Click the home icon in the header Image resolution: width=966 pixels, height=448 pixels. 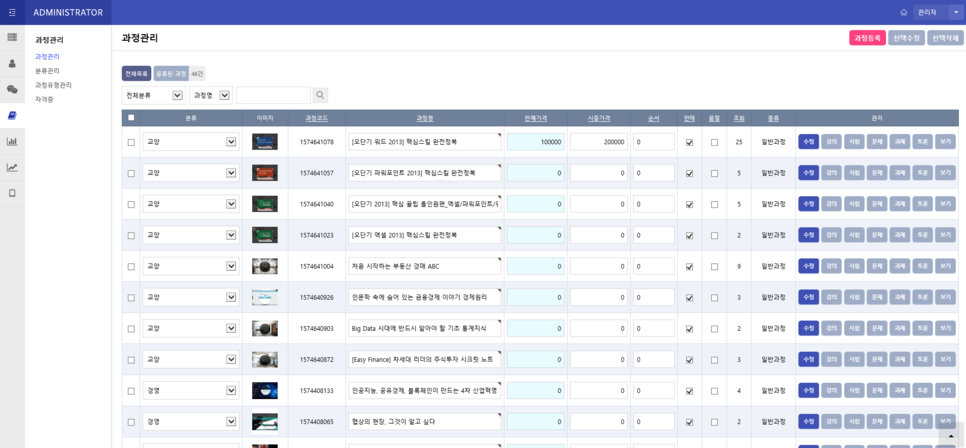pyautogui.click(x=903, y=12)
